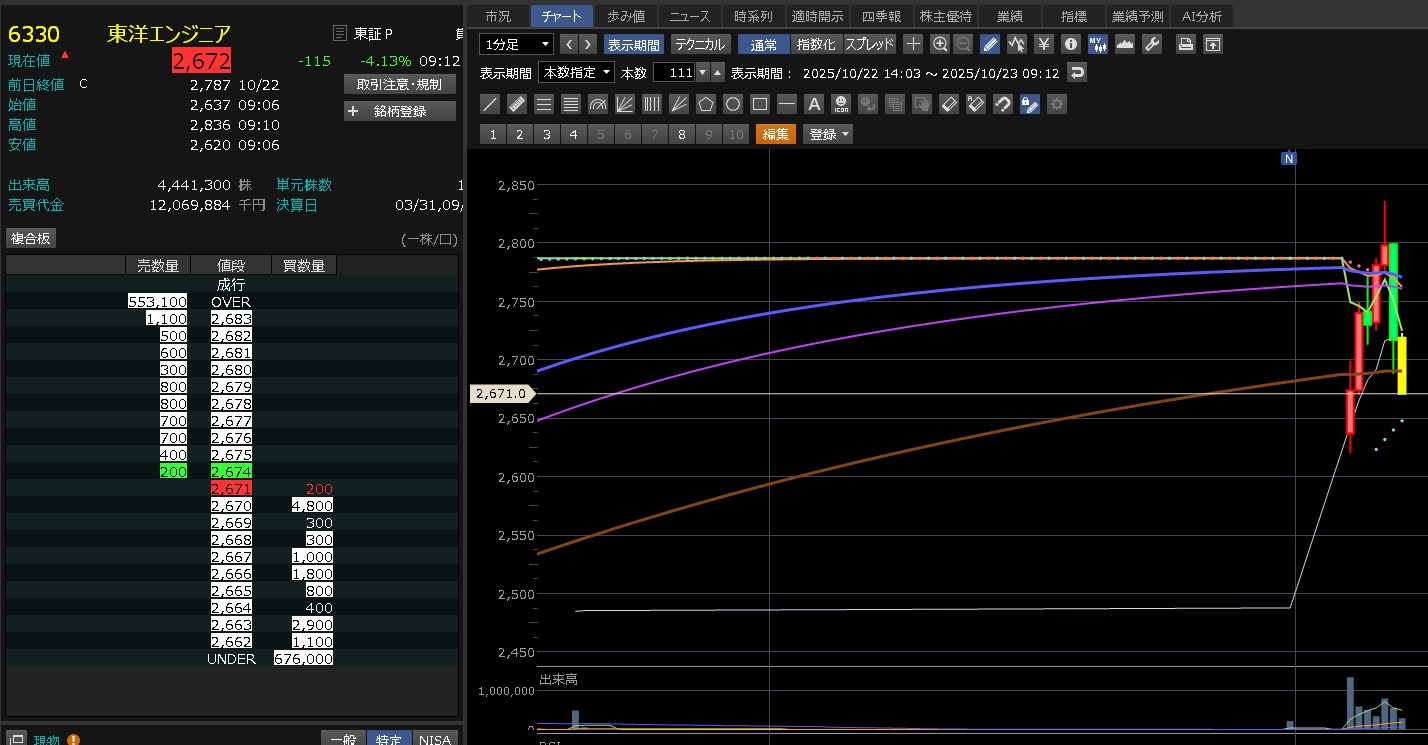This screenshot has height=745, width=1428.
Task: Open chart settings wrench icon
Action: (x=1151, y=44)
